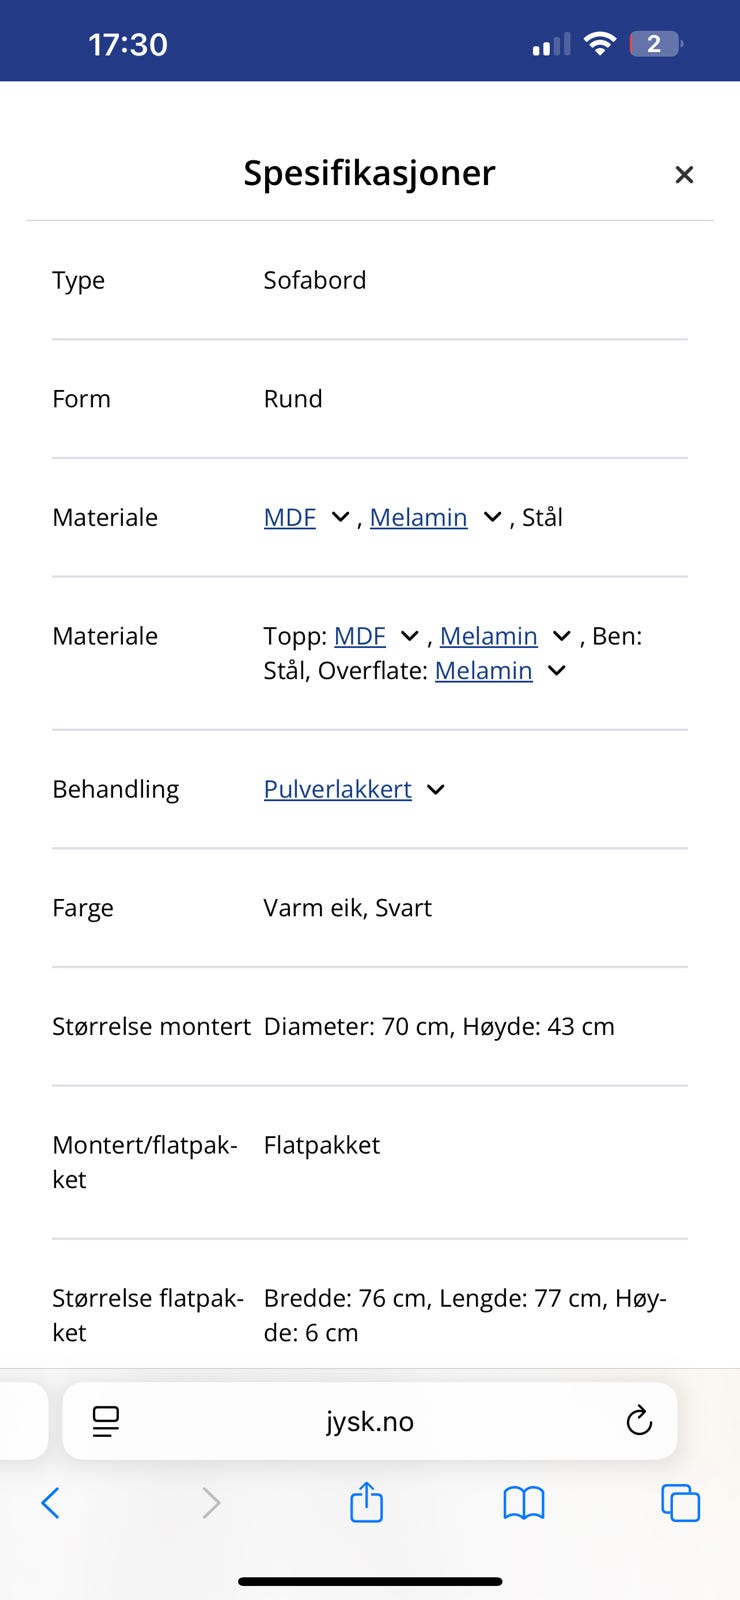The width and height of the screenshot is (740, 1600).
Task: Open the Safari page settings icon
Action: pyautogui.click(x=105, y=1420)
